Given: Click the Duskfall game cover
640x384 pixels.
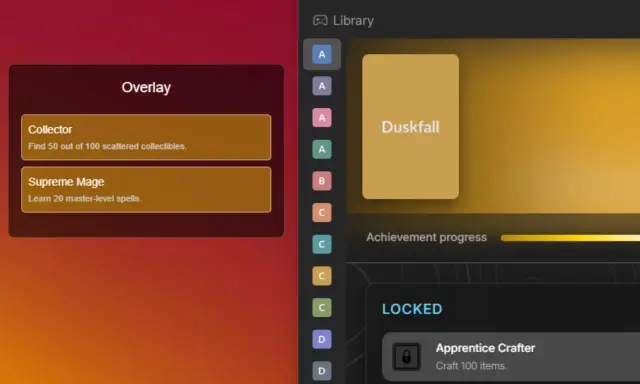Looking at the screenshot, I should click(410, 127).
